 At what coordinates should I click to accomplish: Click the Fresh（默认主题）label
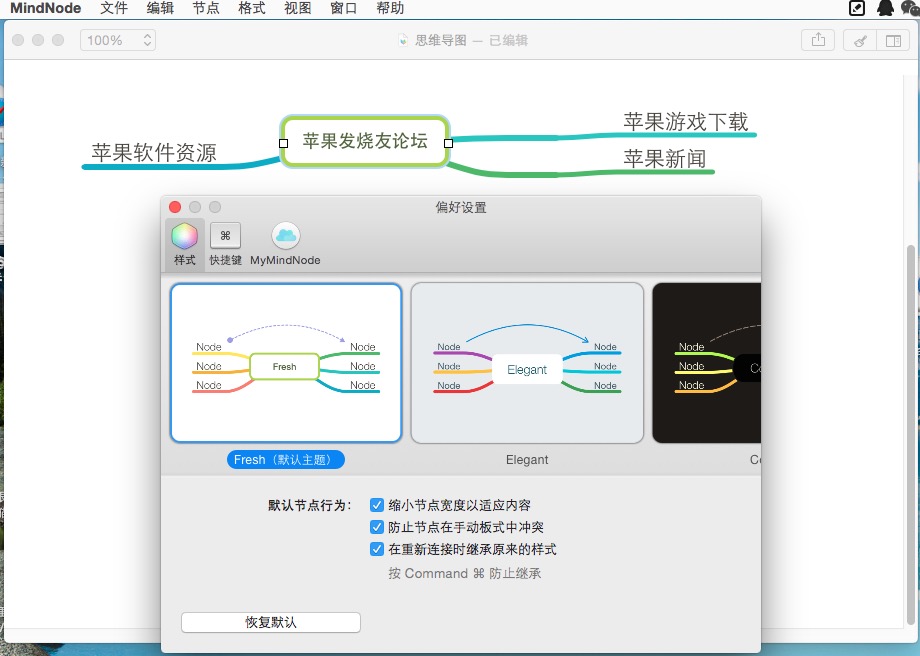[285, 459]
